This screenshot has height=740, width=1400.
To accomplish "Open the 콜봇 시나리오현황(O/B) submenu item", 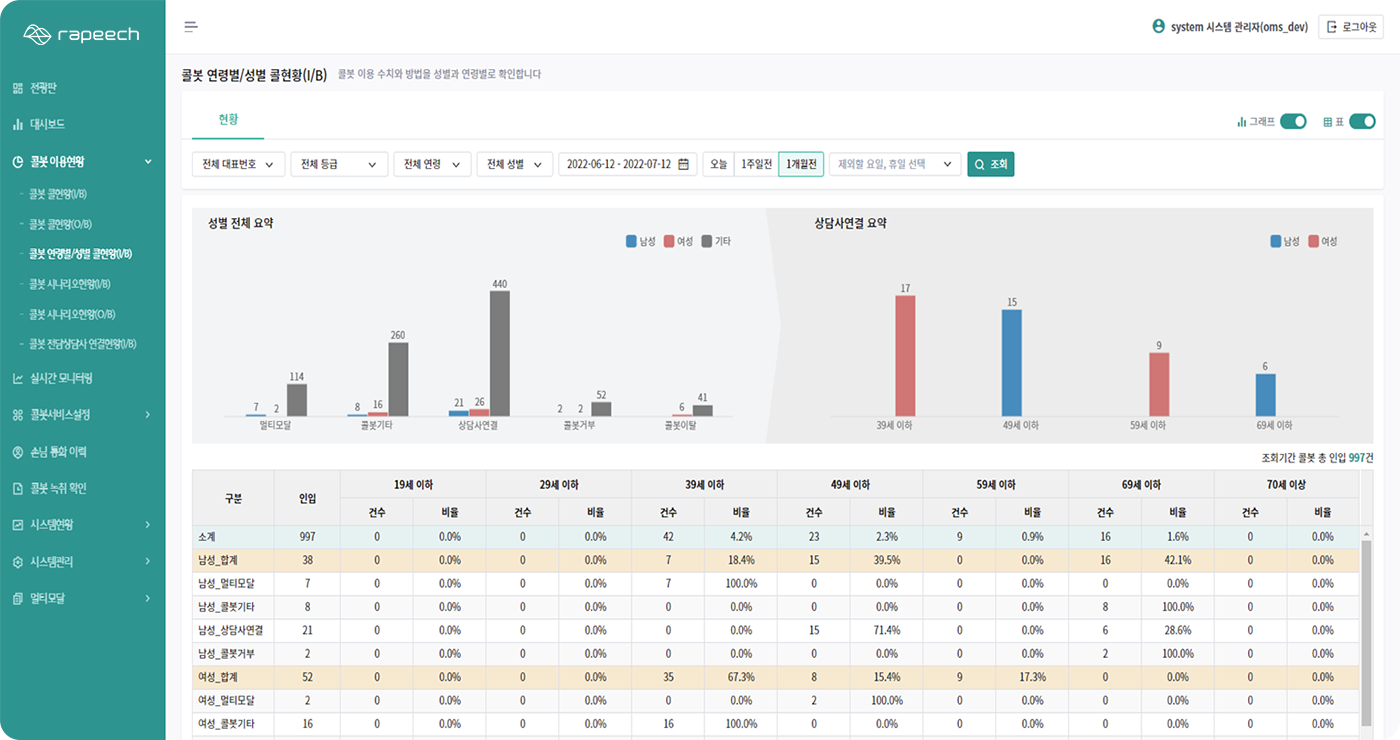I will (70, 314).
